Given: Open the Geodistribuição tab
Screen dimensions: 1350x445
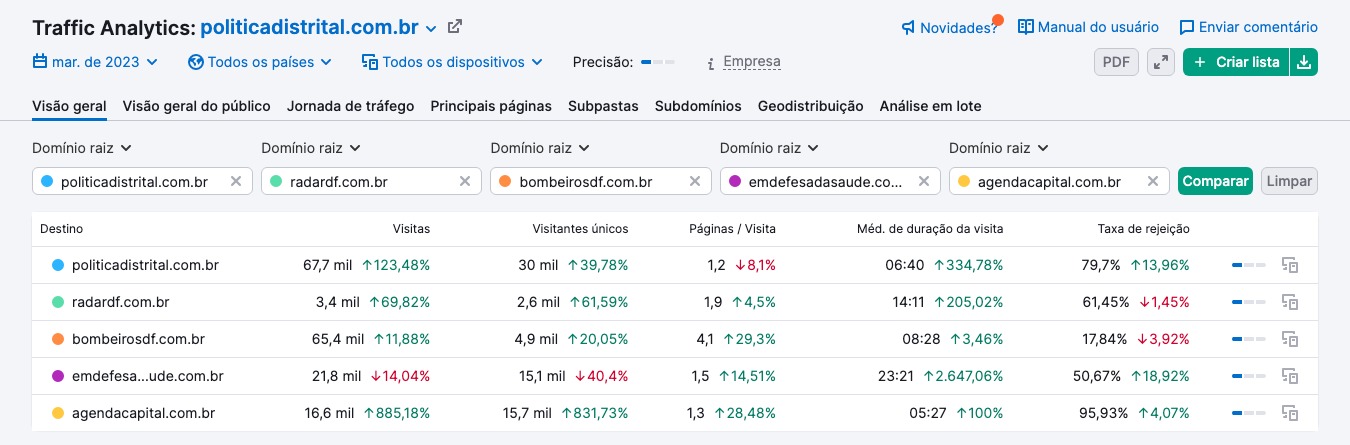Looking at the screenshot, I should pyautogui.click(x=810, y=106).
